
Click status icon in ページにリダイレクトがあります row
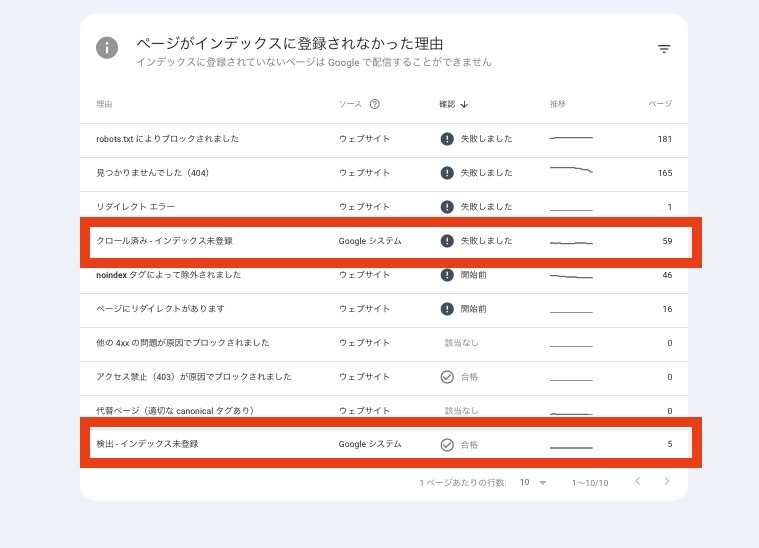point(447,309)
